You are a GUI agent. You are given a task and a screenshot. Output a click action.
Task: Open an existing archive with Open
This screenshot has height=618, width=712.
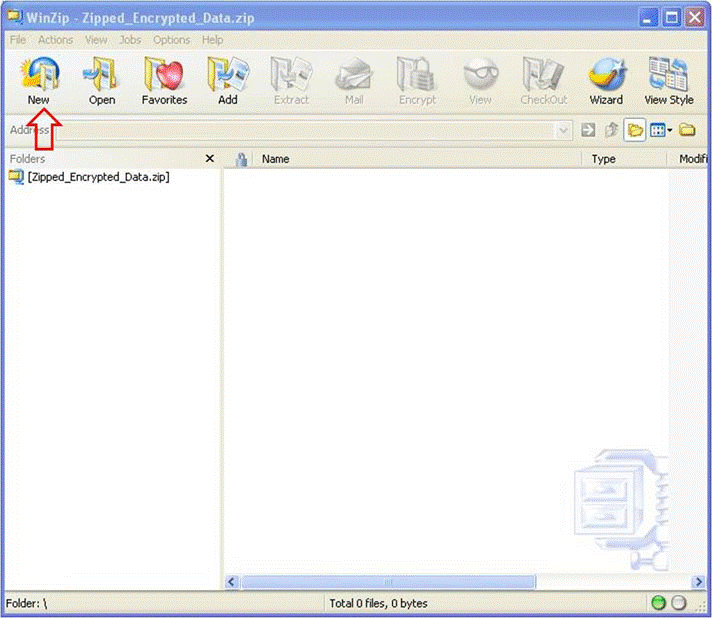click(x=102, y=81)
